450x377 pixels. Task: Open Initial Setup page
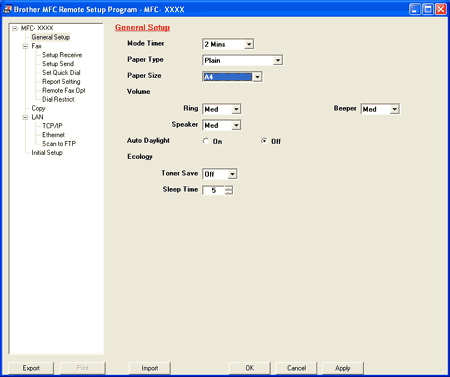pos(47,153)
